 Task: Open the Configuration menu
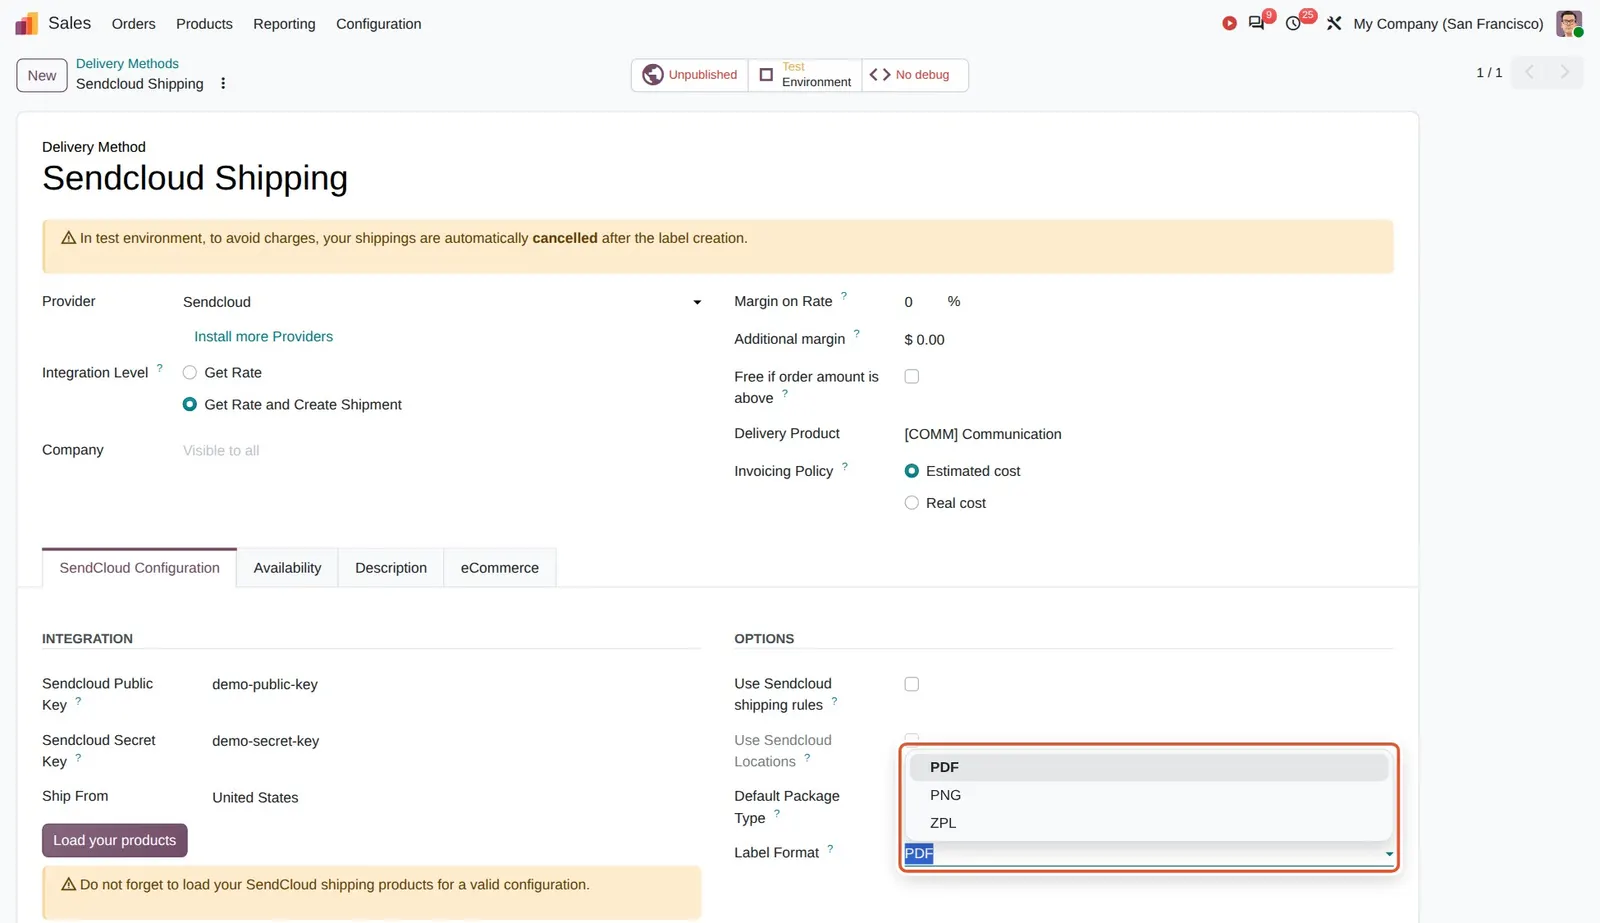378,24
